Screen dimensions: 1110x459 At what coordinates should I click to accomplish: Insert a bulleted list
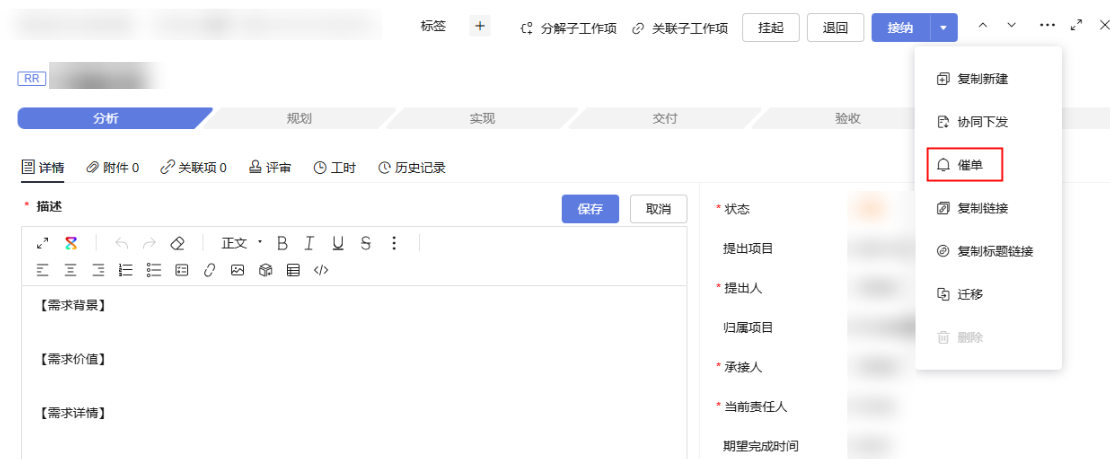coord(154,270)
